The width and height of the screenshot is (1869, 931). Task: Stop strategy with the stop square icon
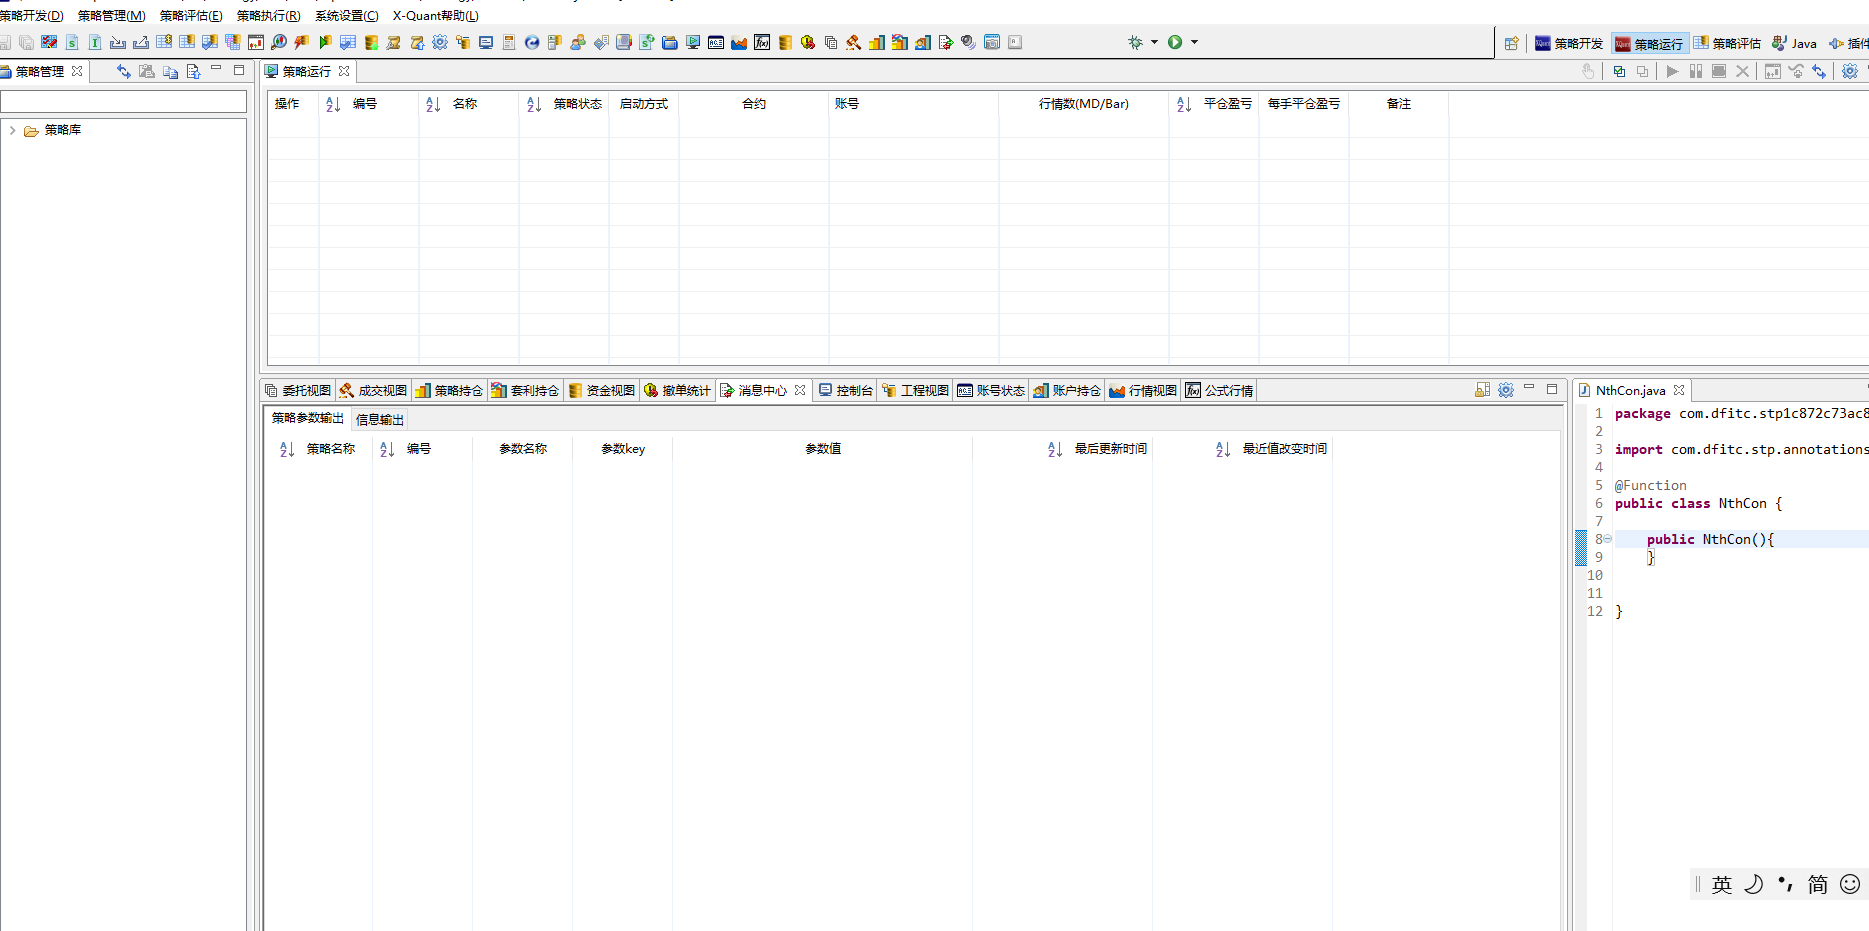(1719, 71)
